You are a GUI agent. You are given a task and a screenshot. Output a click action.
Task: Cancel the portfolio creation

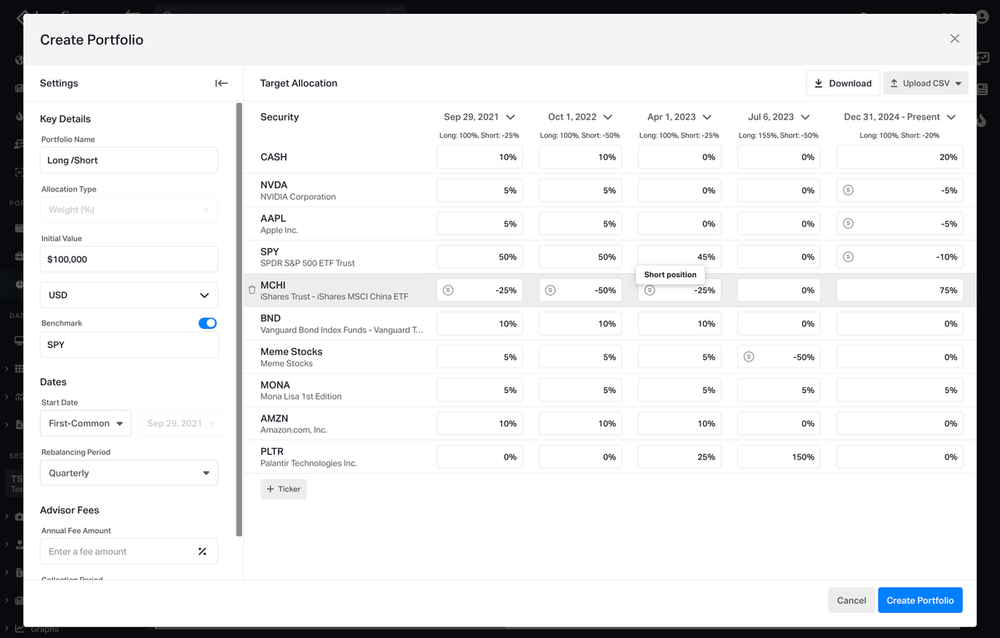tap(850, 600)
